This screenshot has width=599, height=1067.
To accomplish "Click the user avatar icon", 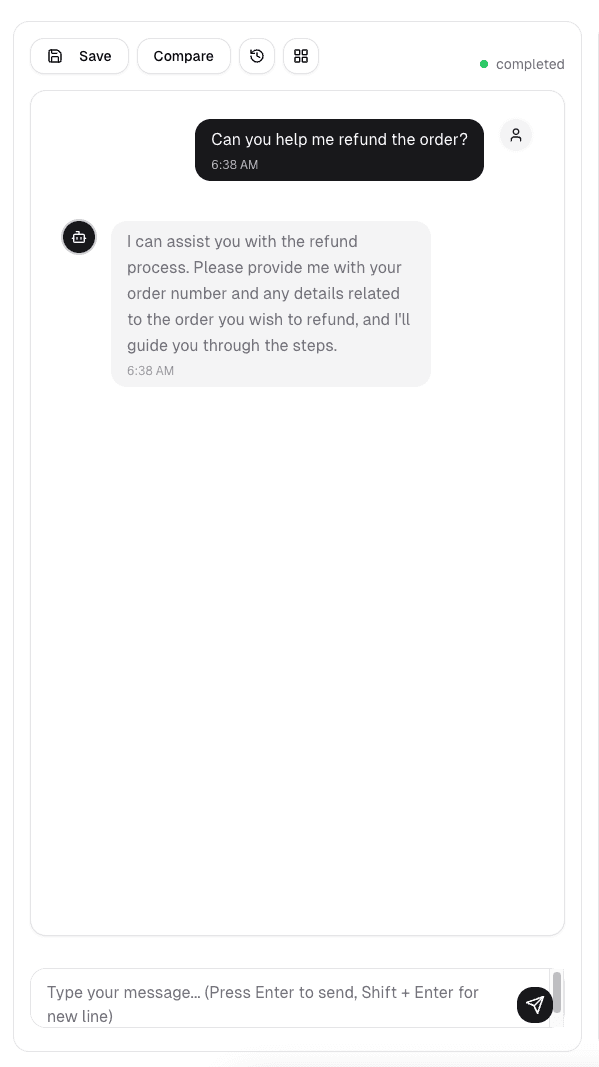I will click(516, 135).
